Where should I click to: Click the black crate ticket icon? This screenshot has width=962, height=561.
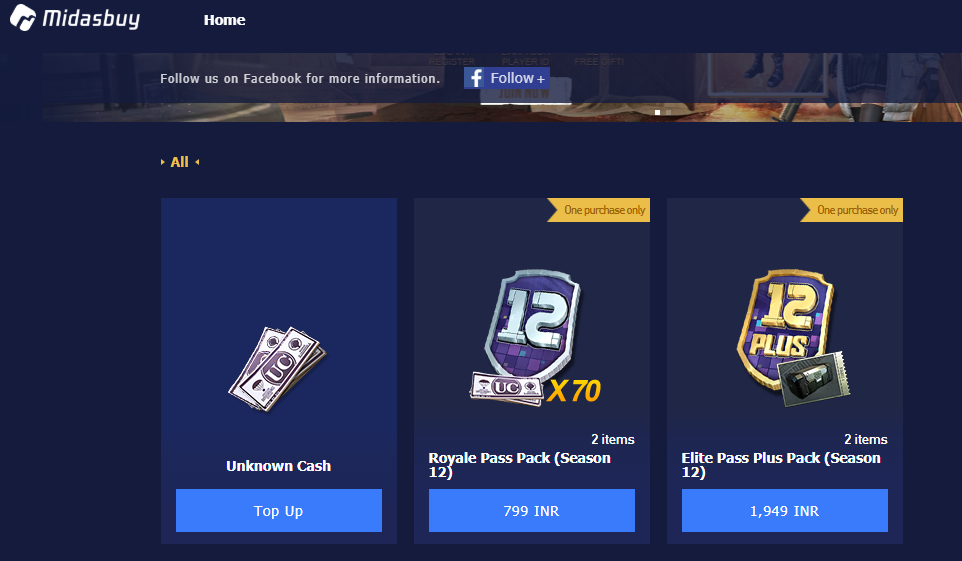coord(814,379)
